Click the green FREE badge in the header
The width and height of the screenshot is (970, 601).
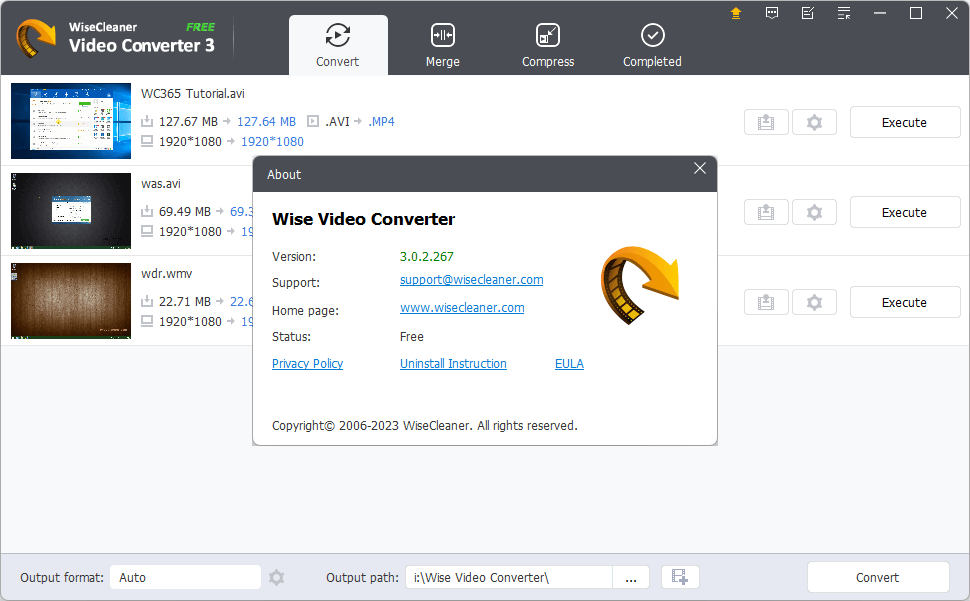click(201, 27)
